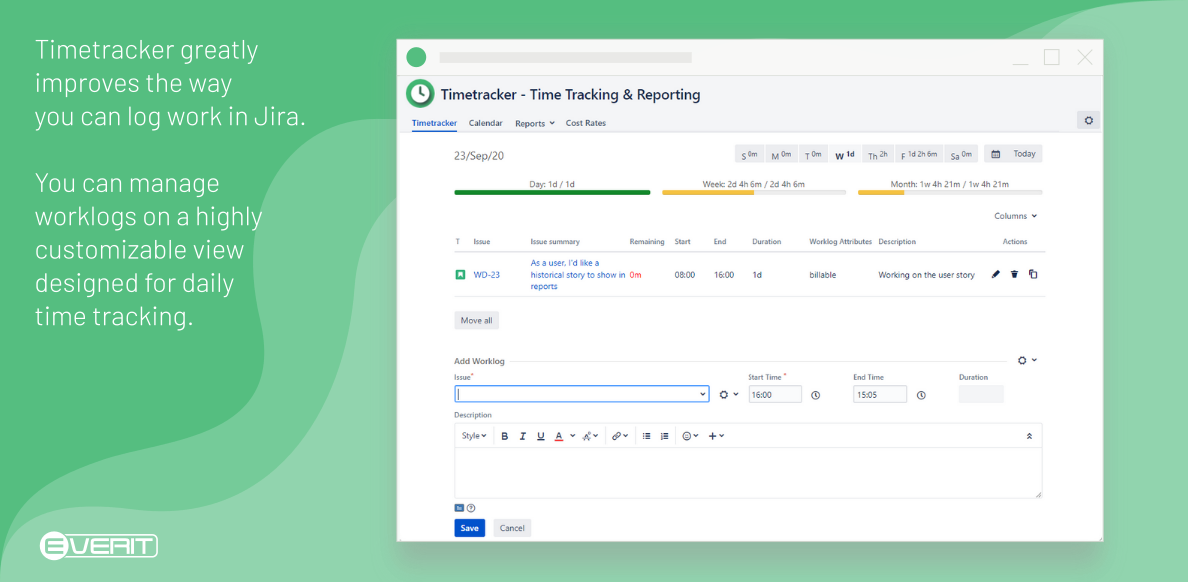Click 'Working on the user story' description
The height and width of the screenshot is (582, 1188).
point(927,275)
